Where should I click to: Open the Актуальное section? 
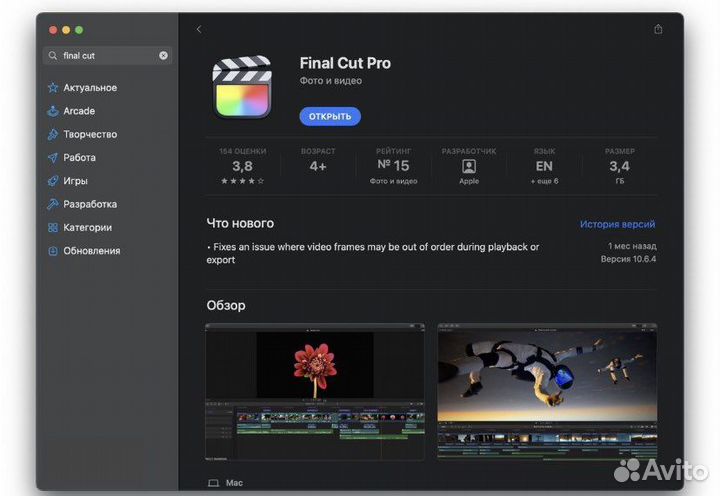[89, 88]
